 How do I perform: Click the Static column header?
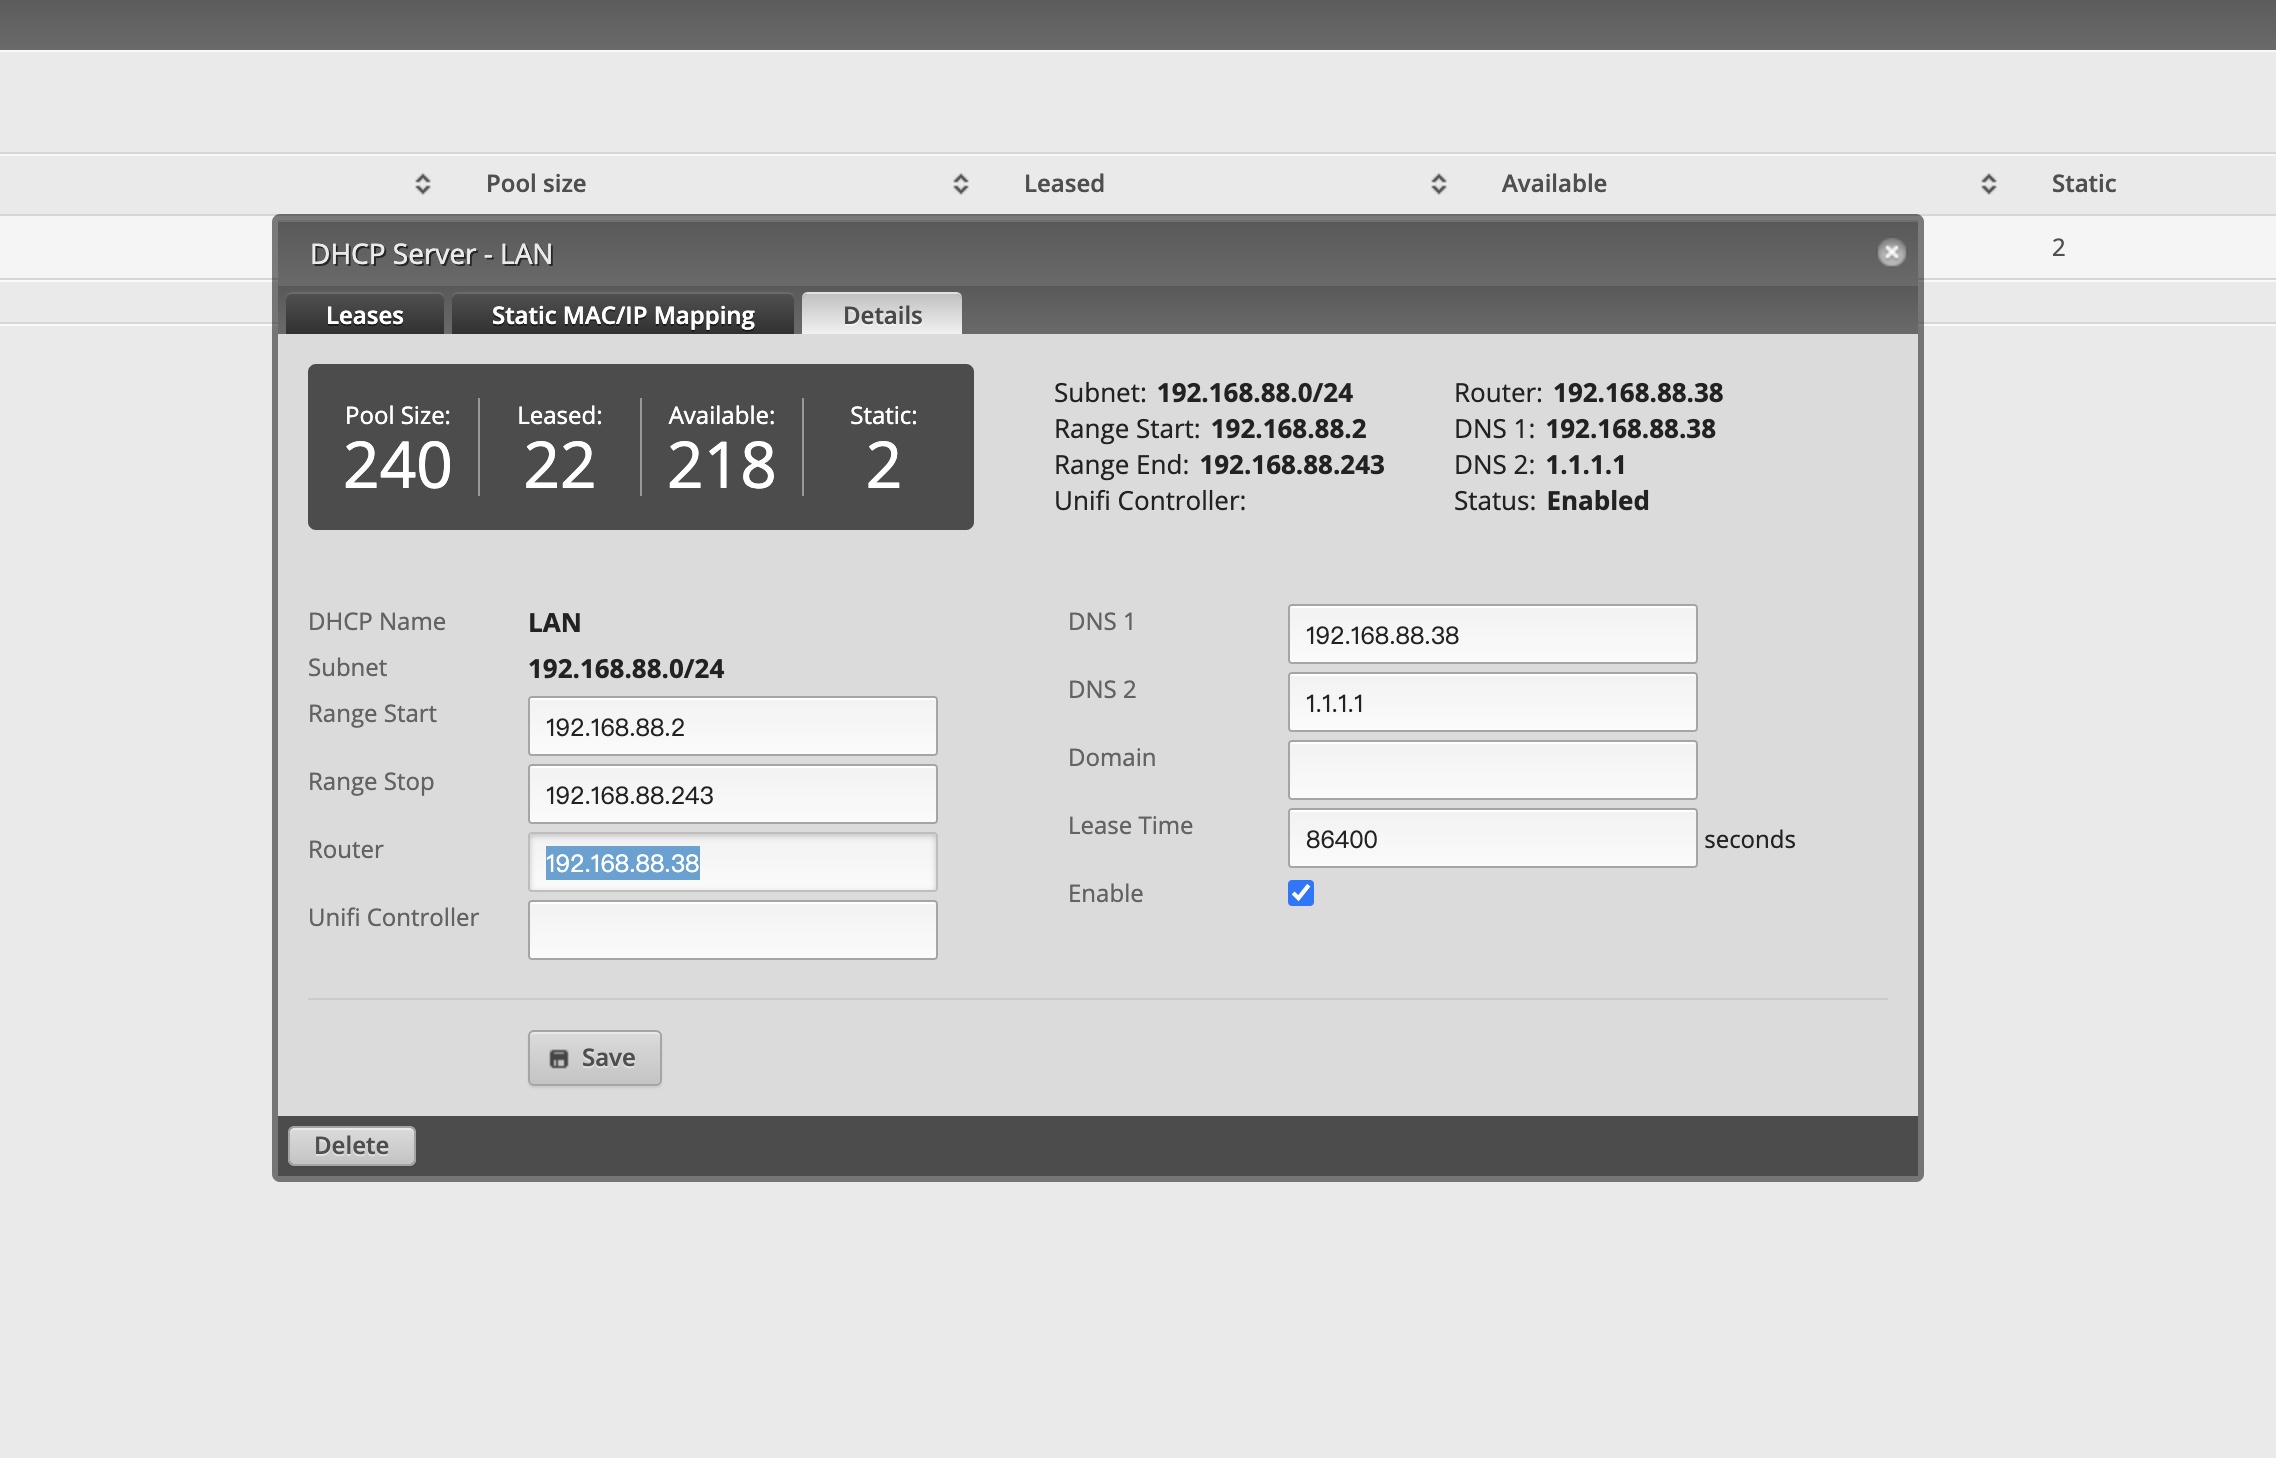tap(2084, 184)
